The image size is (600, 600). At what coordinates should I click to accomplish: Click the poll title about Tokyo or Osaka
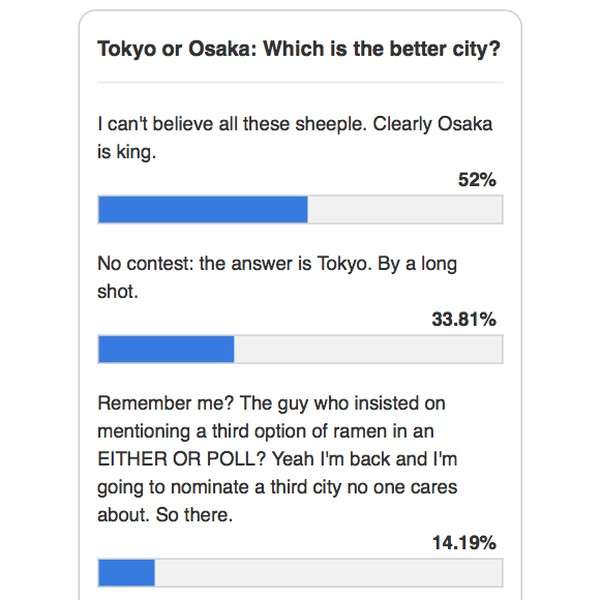(299, 49)
